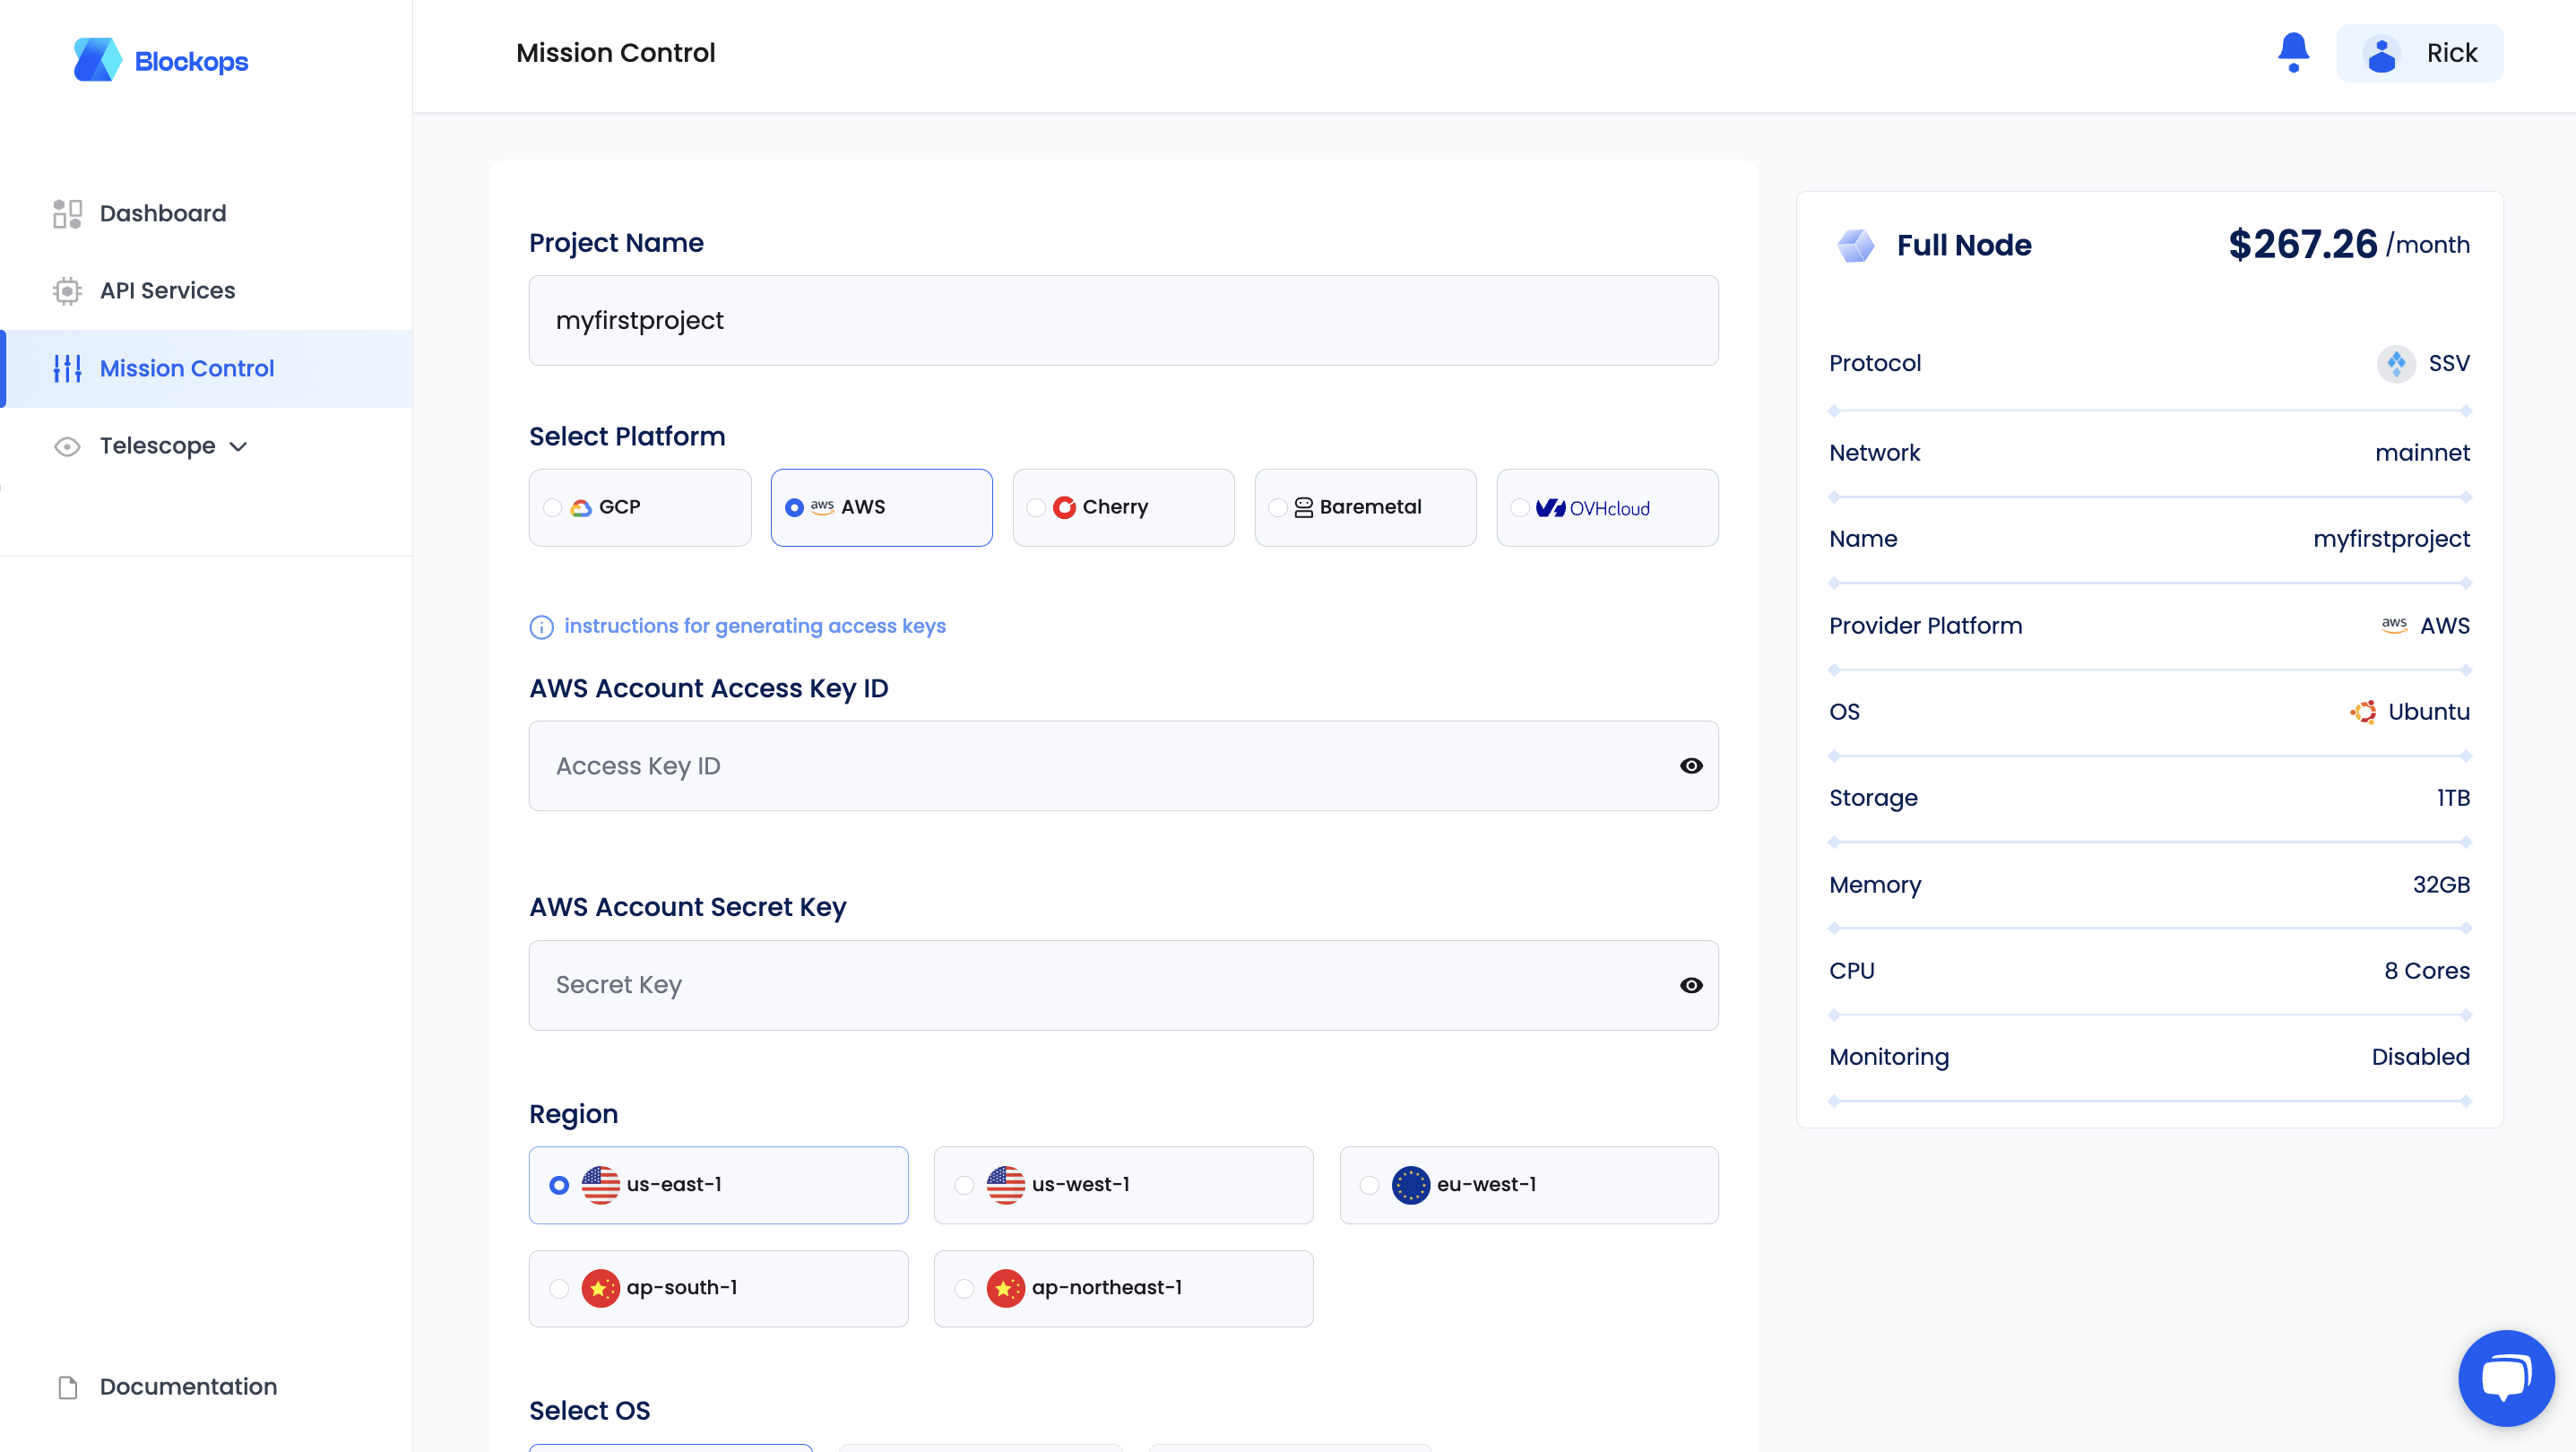Click the '1TB' storage value
Image resolution: width=2576 pixels, height=1452 pixels.
coord(2453,798)
